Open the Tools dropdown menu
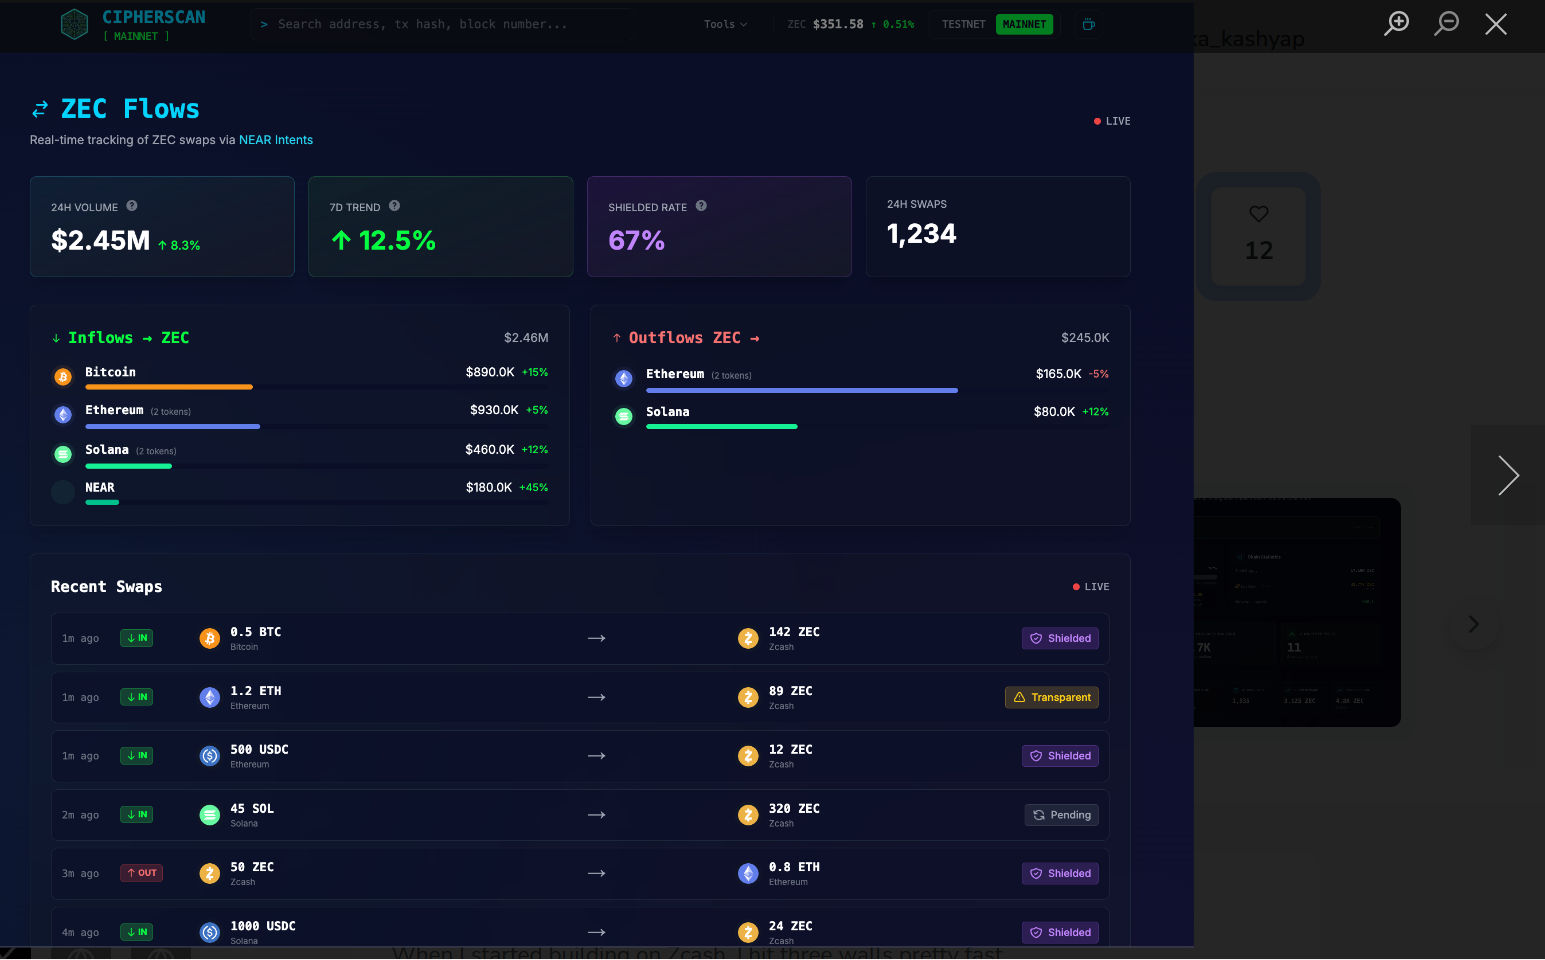The height and width of the screenshot is (960, 1545). pyautogui.click(x=725, y=24)
